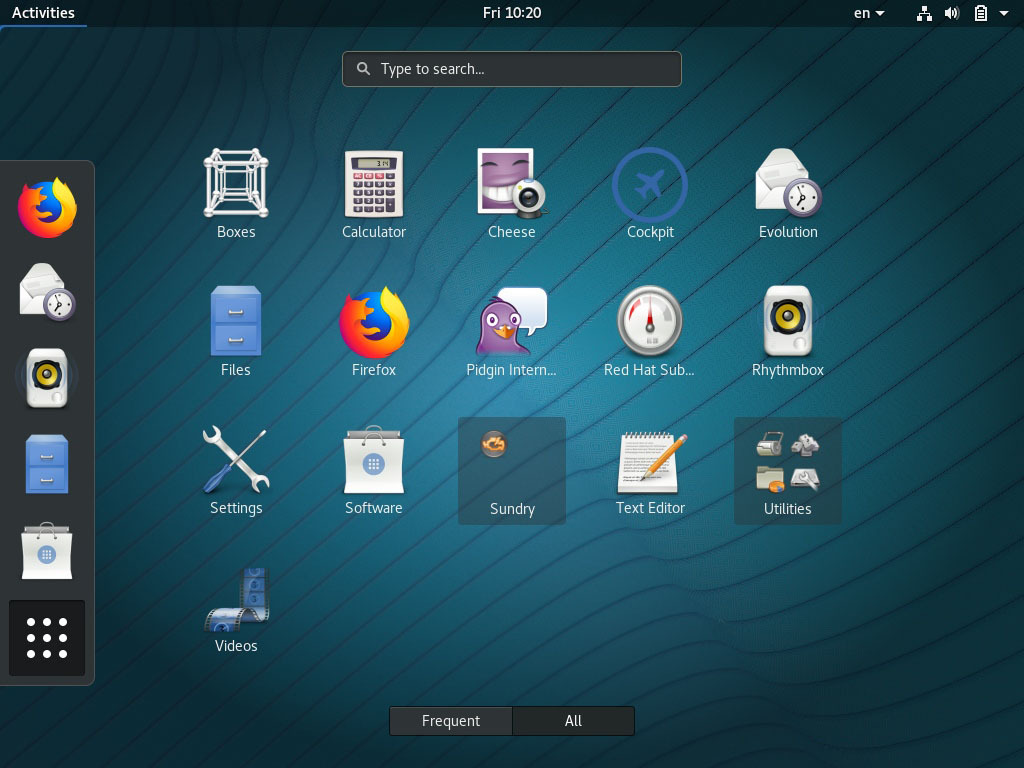This screenshot has height=768, width=1024.
Task: Select the All applications view
Action: [x=573, y=720]
